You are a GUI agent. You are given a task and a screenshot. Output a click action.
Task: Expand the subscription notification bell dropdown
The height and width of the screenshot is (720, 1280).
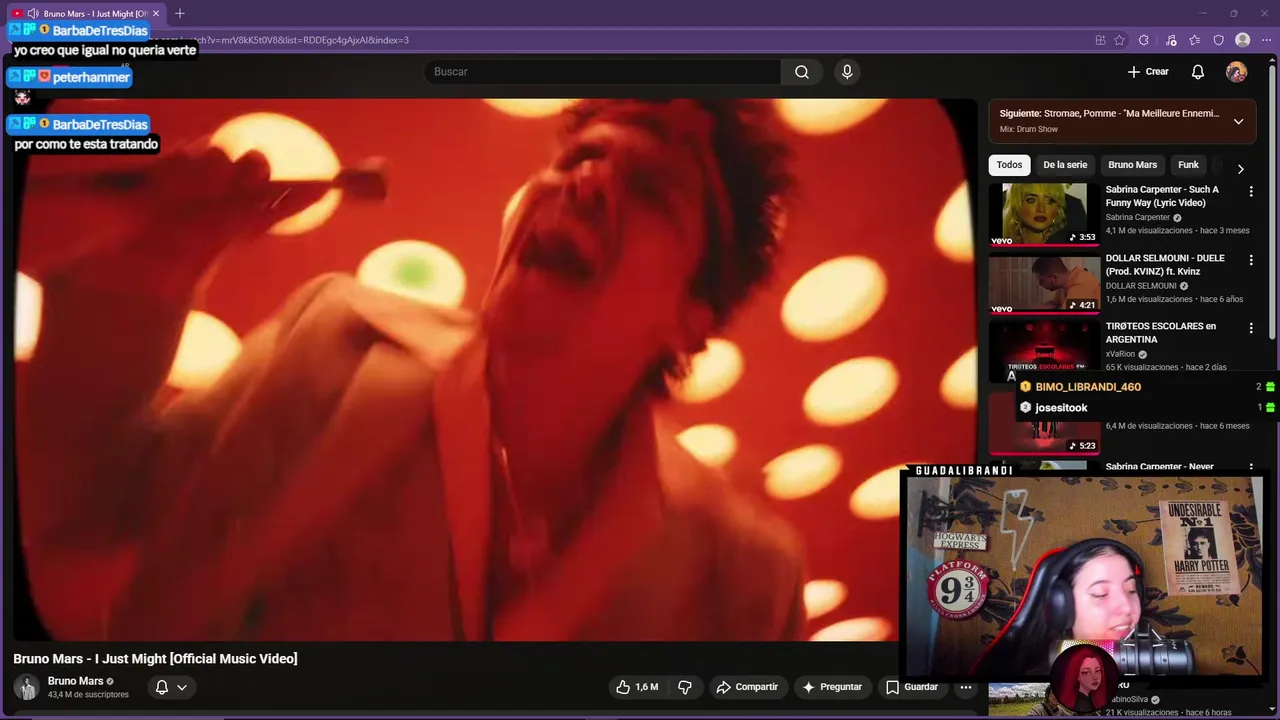tap(171, 687)
